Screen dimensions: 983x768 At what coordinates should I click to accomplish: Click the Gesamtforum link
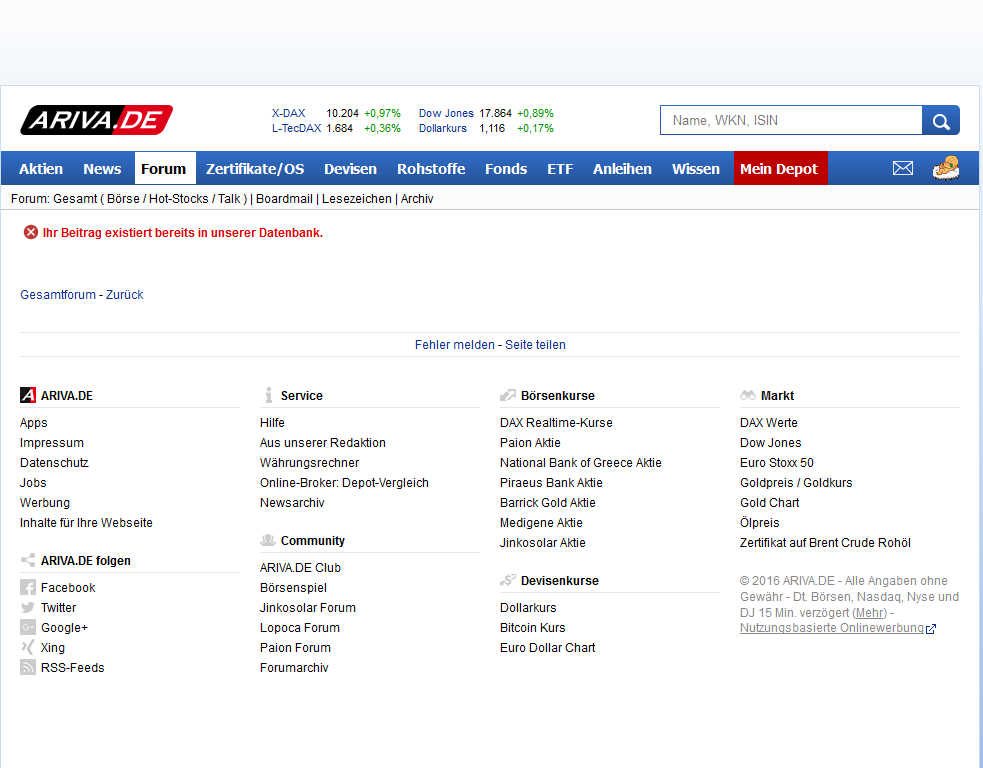(x=58, y=295)
